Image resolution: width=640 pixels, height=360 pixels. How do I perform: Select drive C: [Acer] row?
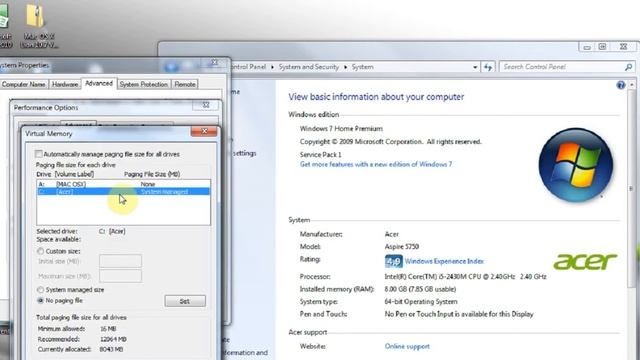point(124,191)
